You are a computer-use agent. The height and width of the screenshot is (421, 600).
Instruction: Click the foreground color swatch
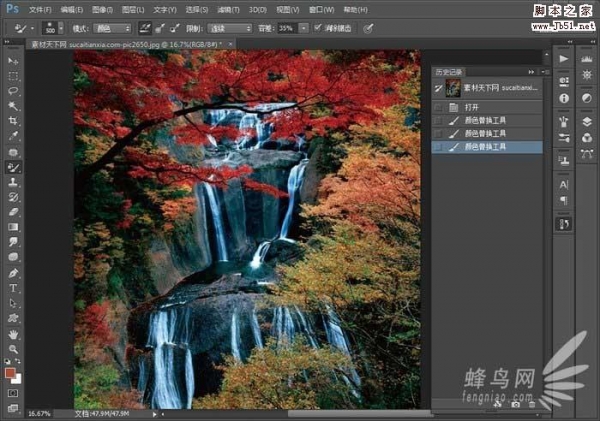10,372
